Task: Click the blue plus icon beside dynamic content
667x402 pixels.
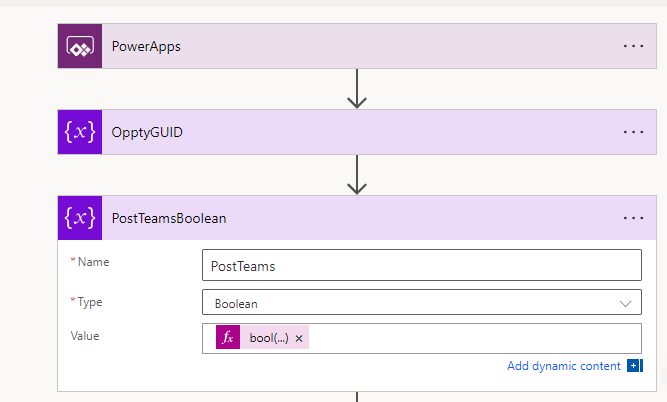Action: click(634, 366)
